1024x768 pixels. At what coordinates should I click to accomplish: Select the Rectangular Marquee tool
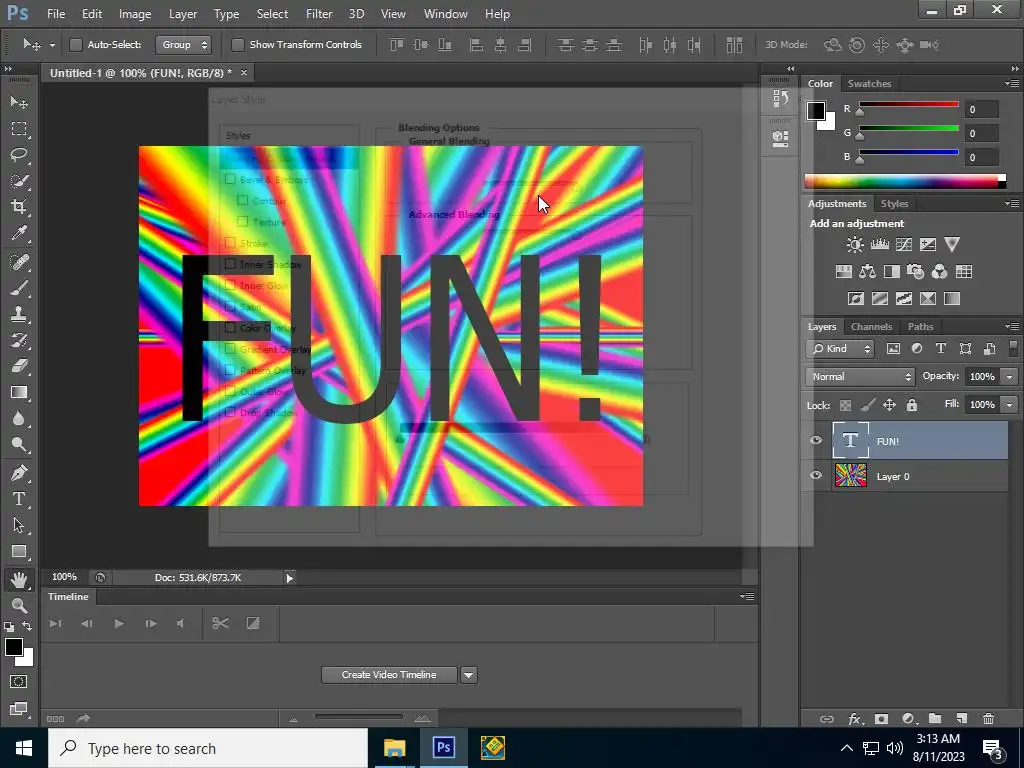click(19, 129)
